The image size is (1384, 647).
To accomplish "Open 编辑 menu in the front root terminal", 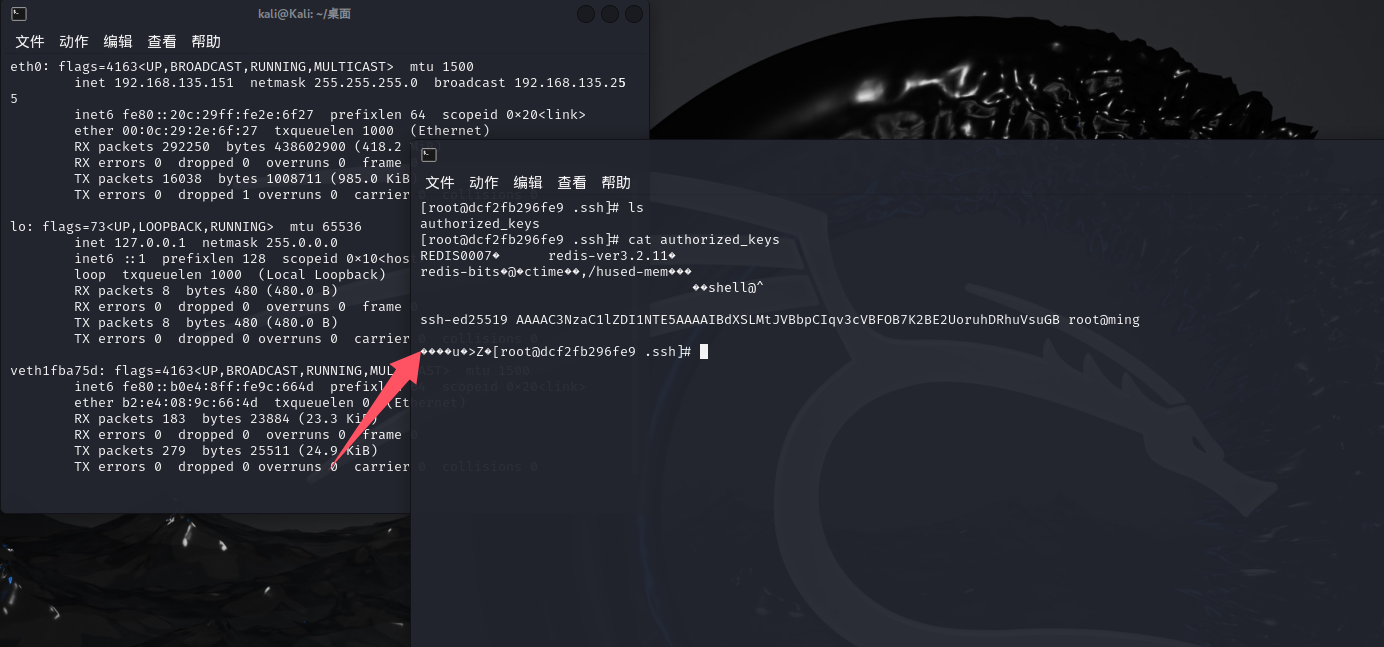I will [x=528, y=183].
